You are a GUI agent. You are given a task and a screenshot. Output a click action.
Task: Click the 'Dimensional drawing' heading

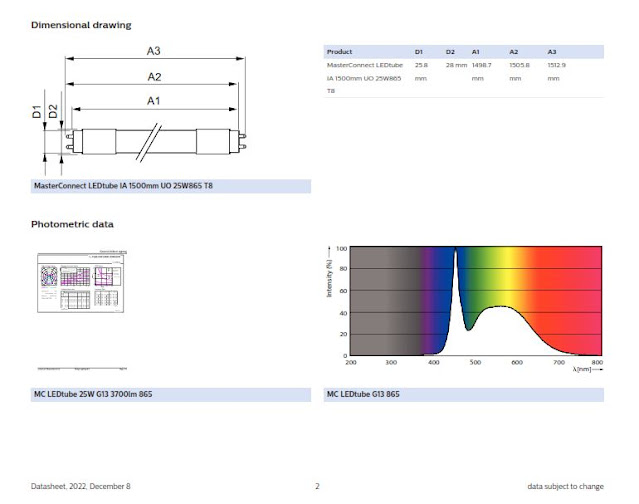81,25
